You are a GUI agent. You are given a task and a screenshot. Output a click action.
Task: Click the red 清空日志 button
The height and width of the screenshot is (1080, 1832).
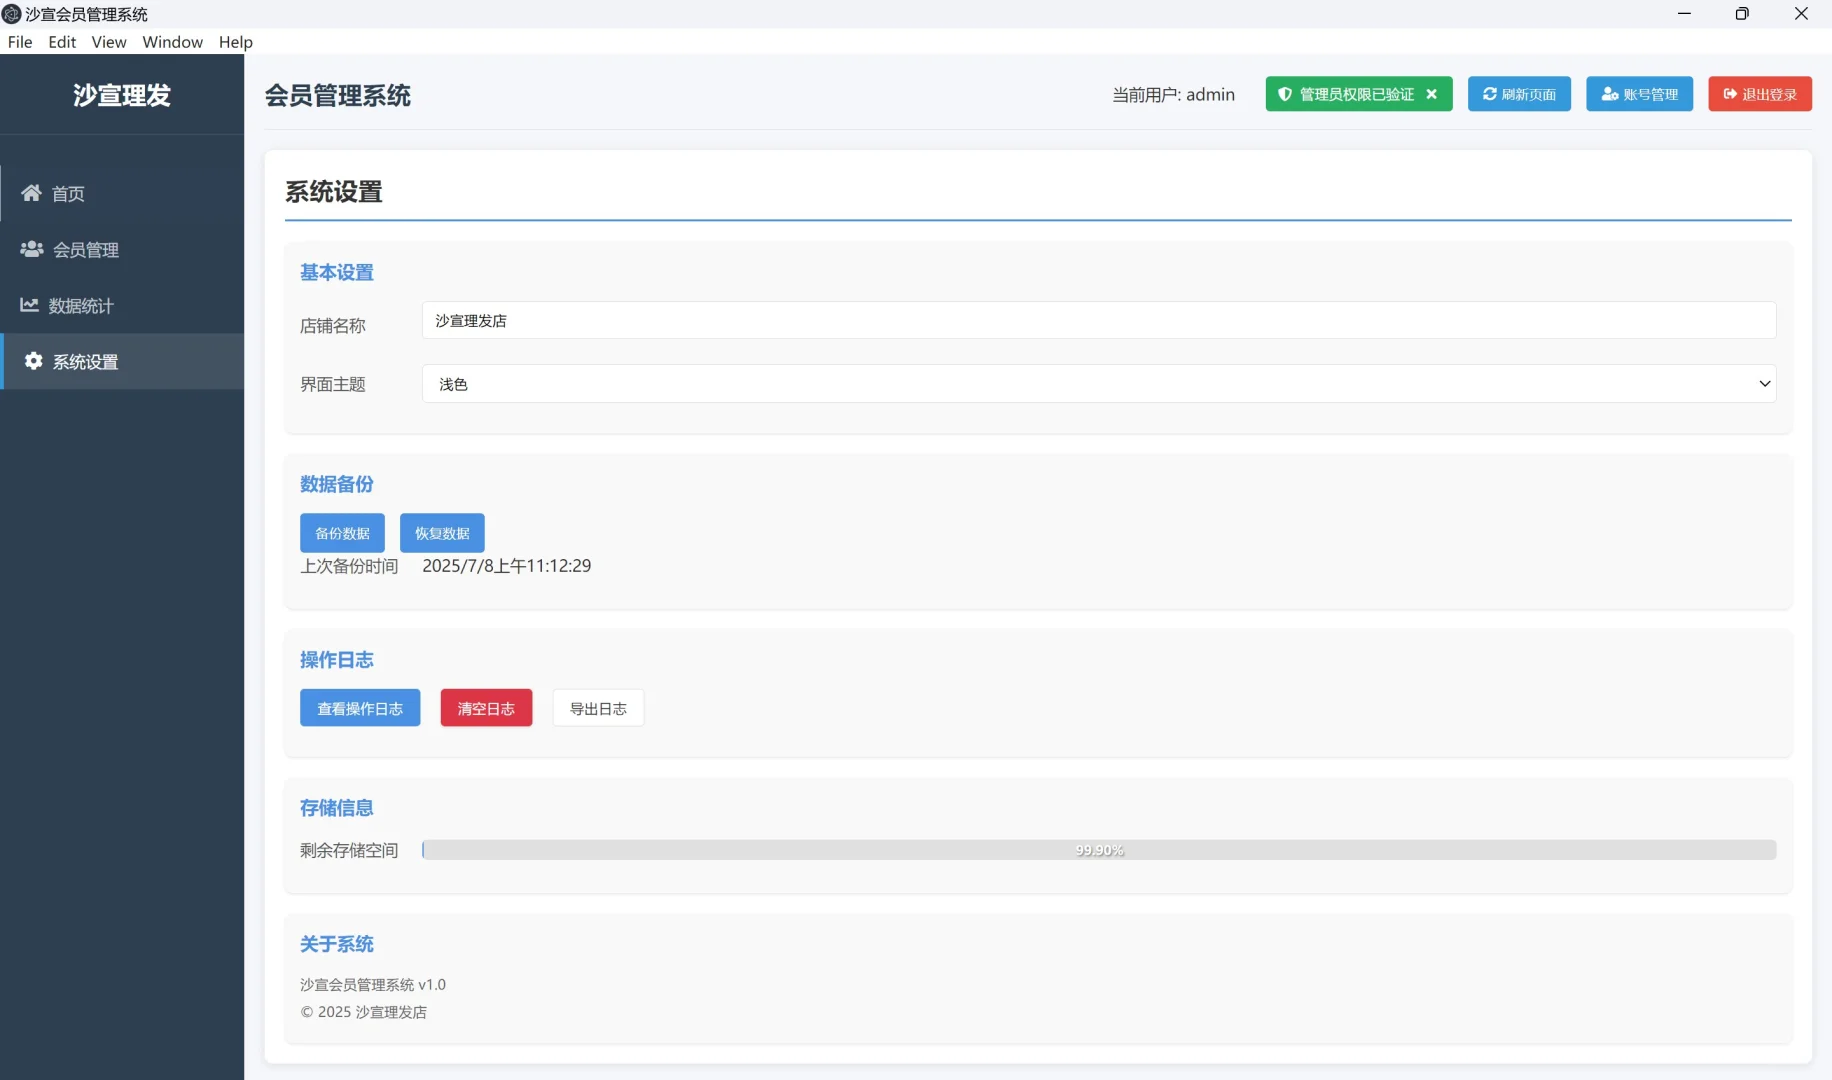point(486,708)
